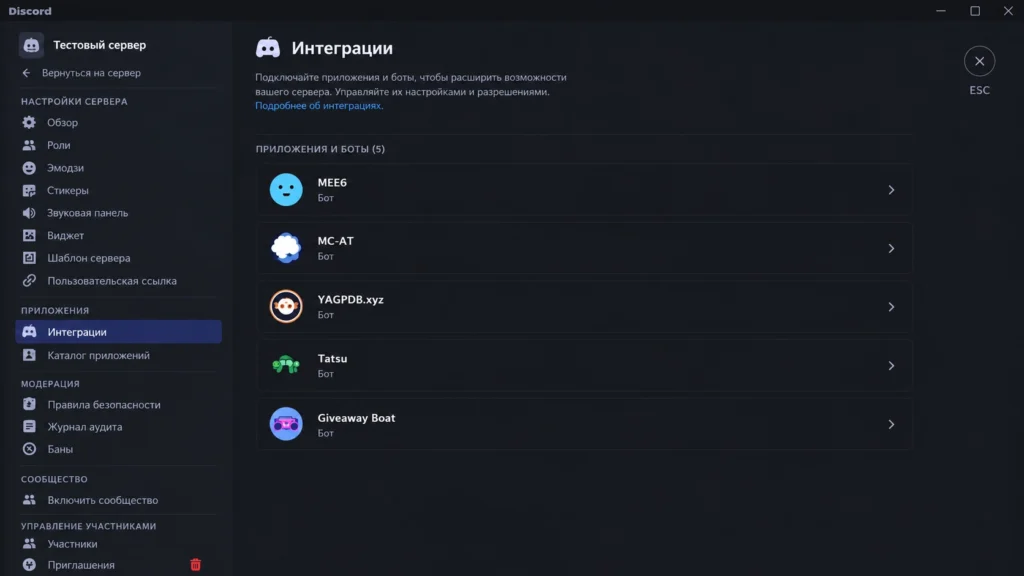Open the Обзор settings section
This screenshot has height=576, width=1024.
tap(118, 122)
